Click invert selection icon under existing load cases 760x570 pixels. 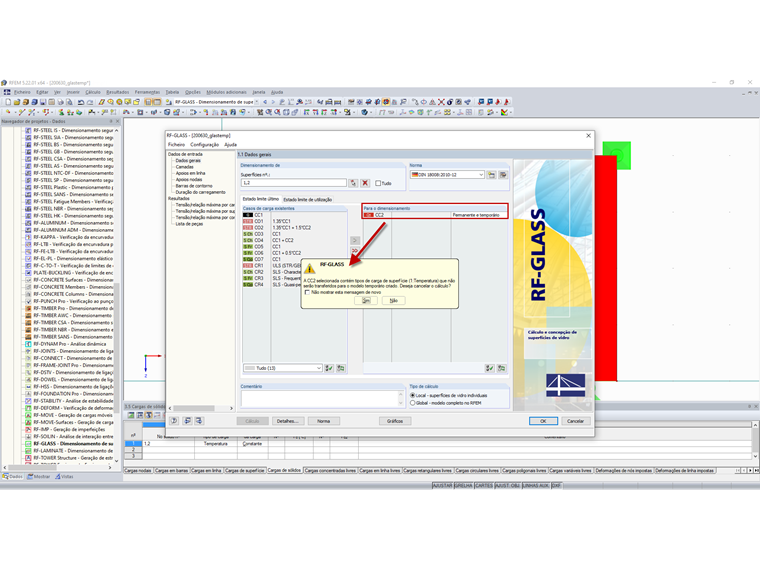(341, 368)
